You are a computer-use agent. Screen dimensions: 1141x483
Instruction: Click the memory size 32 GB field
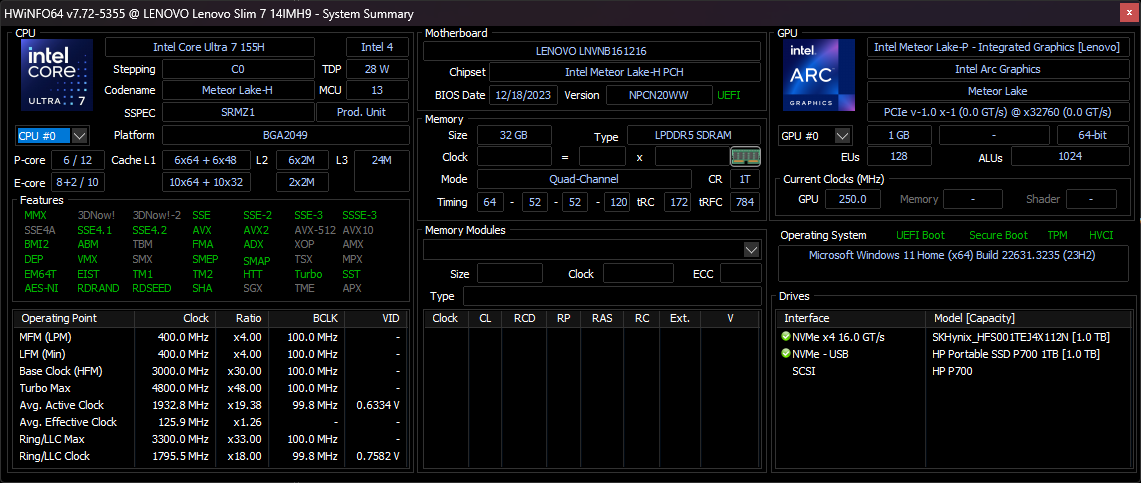[514, 136]
